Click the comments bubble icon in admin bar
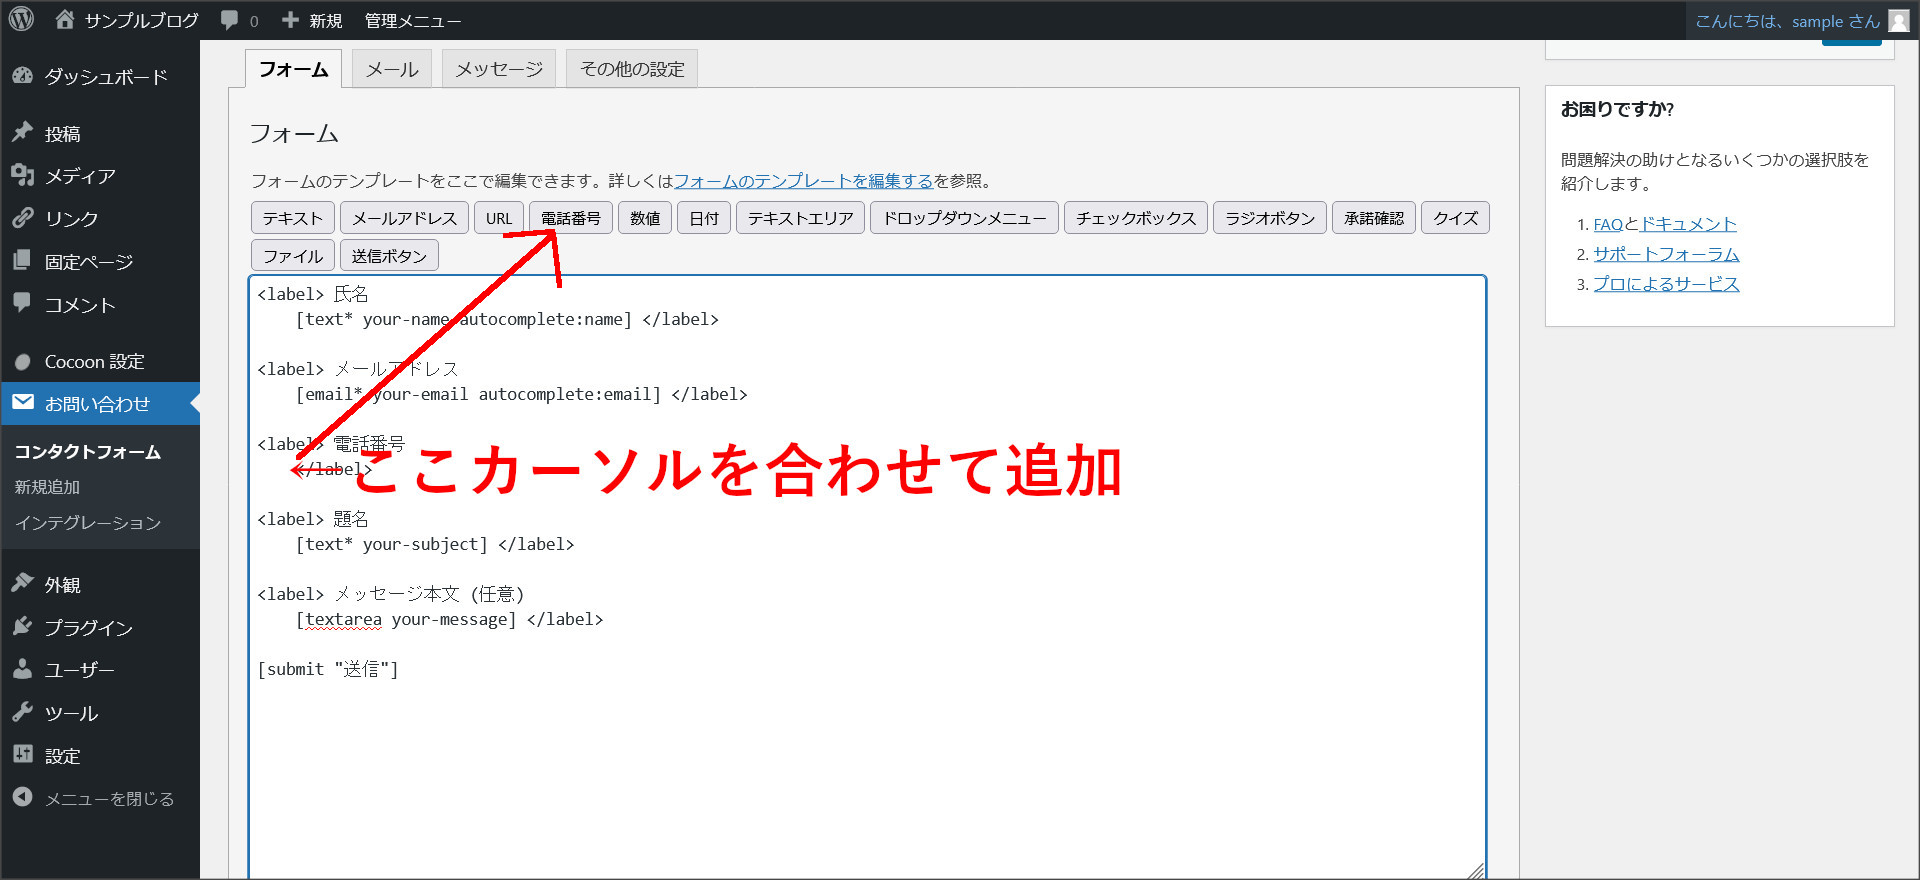 click(x=230, y=20)
